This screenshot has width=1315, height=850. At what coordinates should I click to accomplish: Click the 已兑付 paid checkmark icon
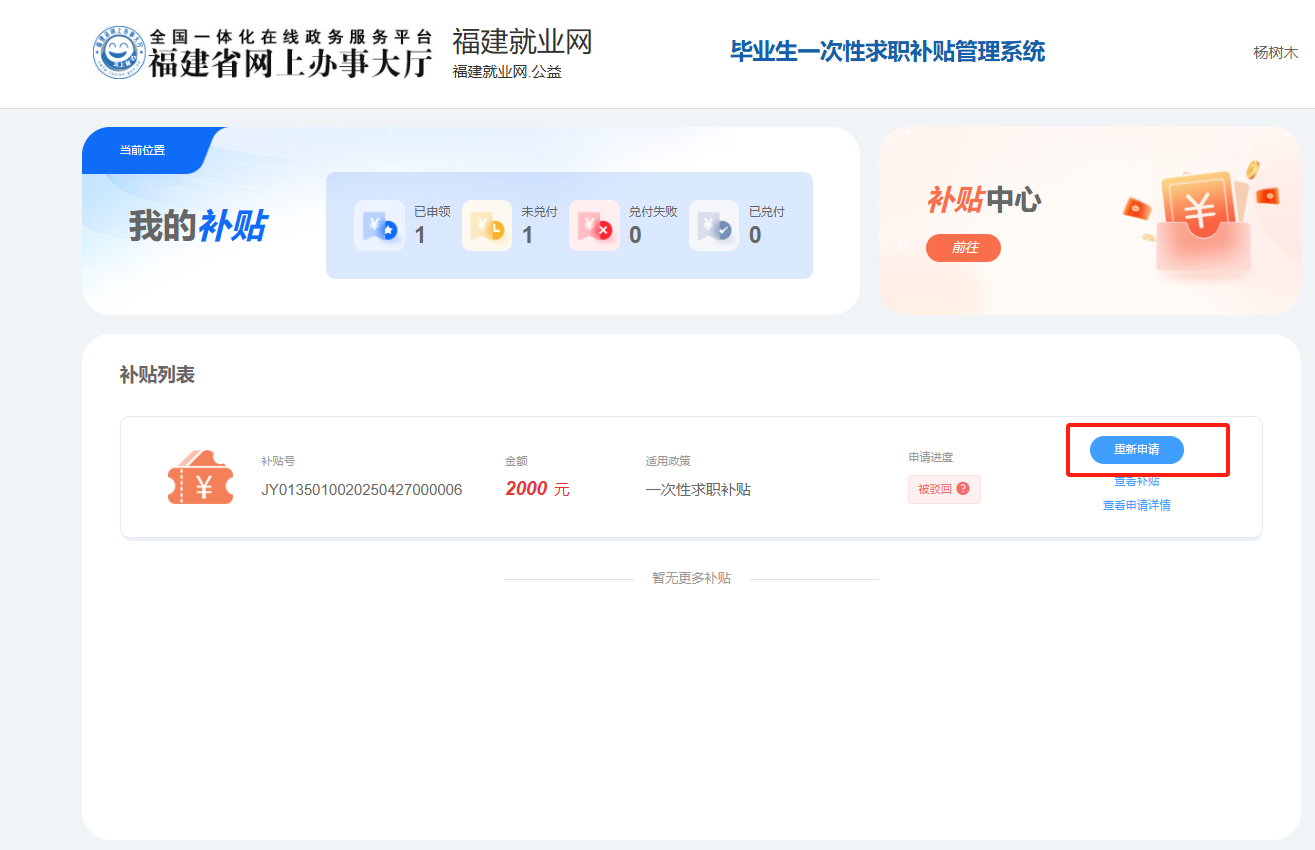[714, 226]
